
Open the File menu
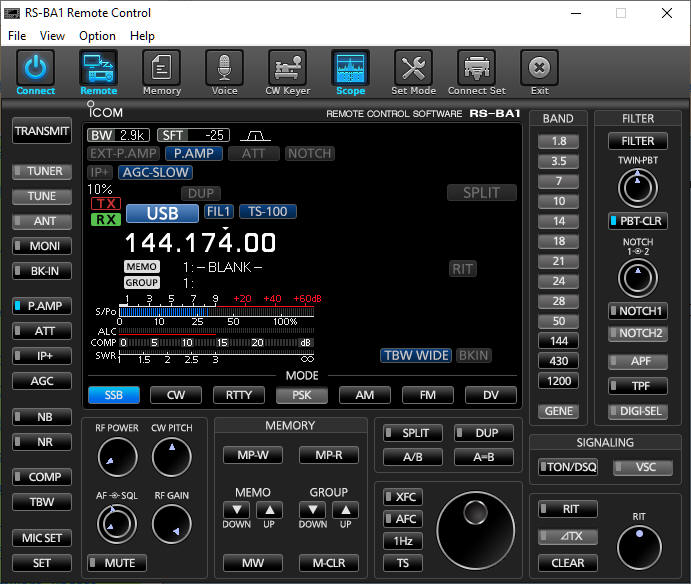pos(17,36)
